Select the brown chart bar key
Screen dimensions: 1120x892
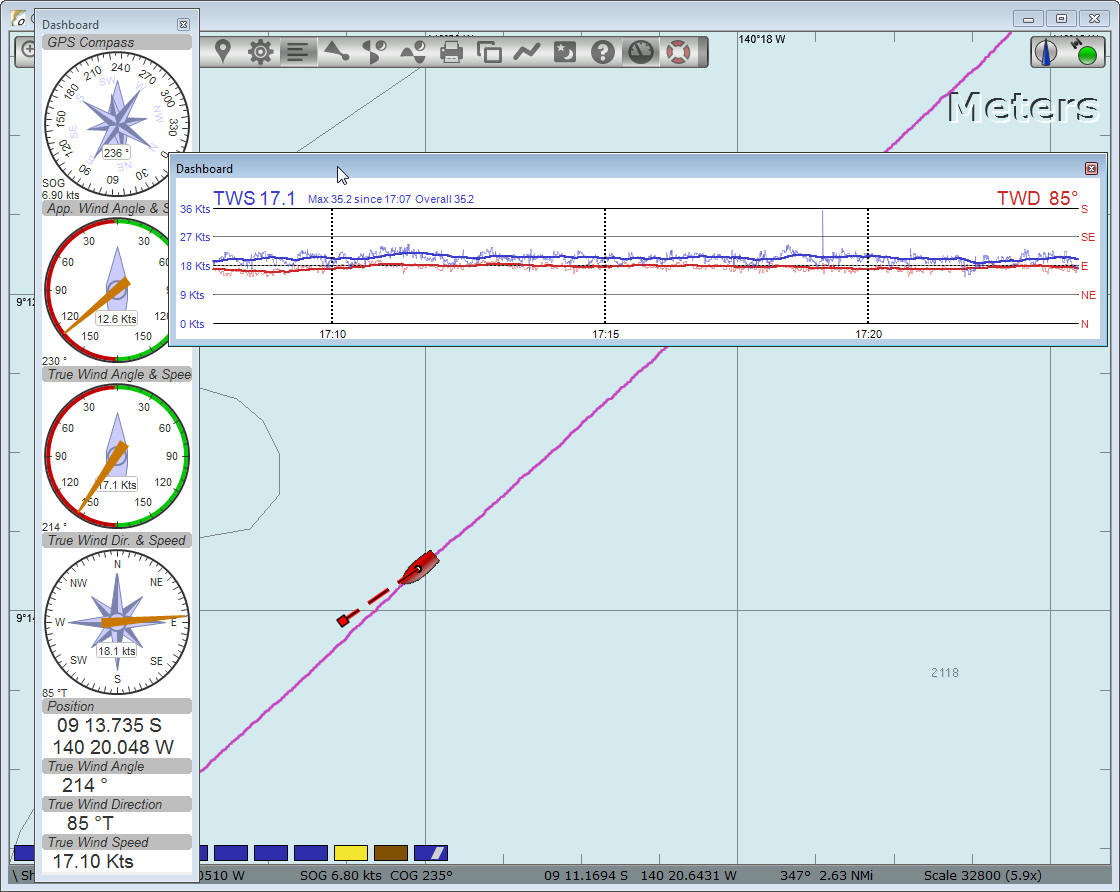pyautogui.click(x=391, y=853)
